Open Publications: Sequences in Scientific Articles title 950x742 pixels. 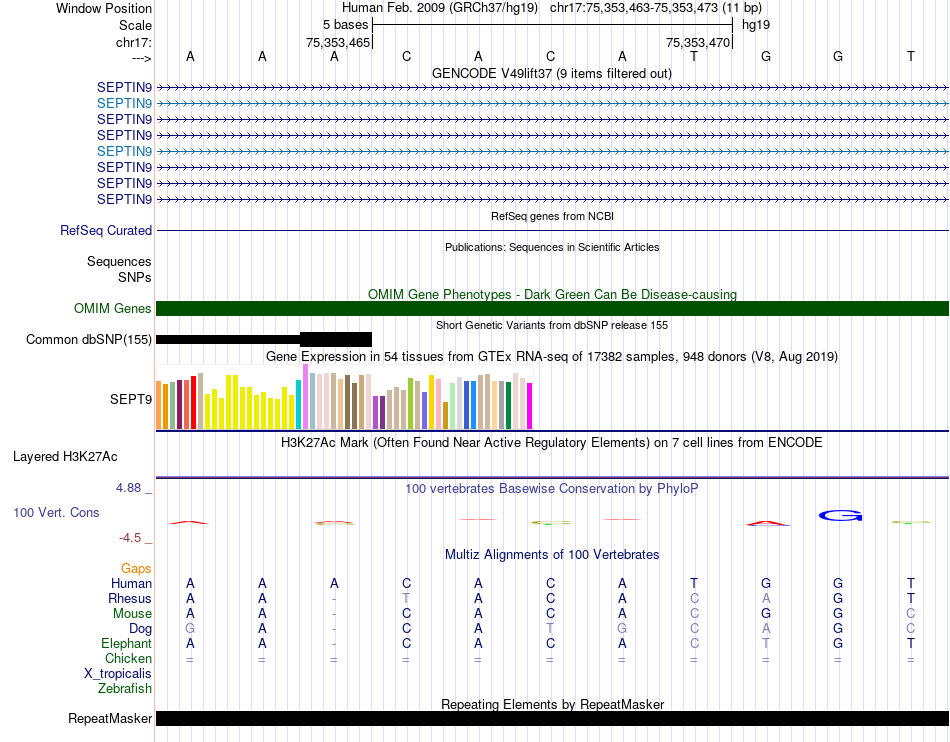click(x=552, y=247)
